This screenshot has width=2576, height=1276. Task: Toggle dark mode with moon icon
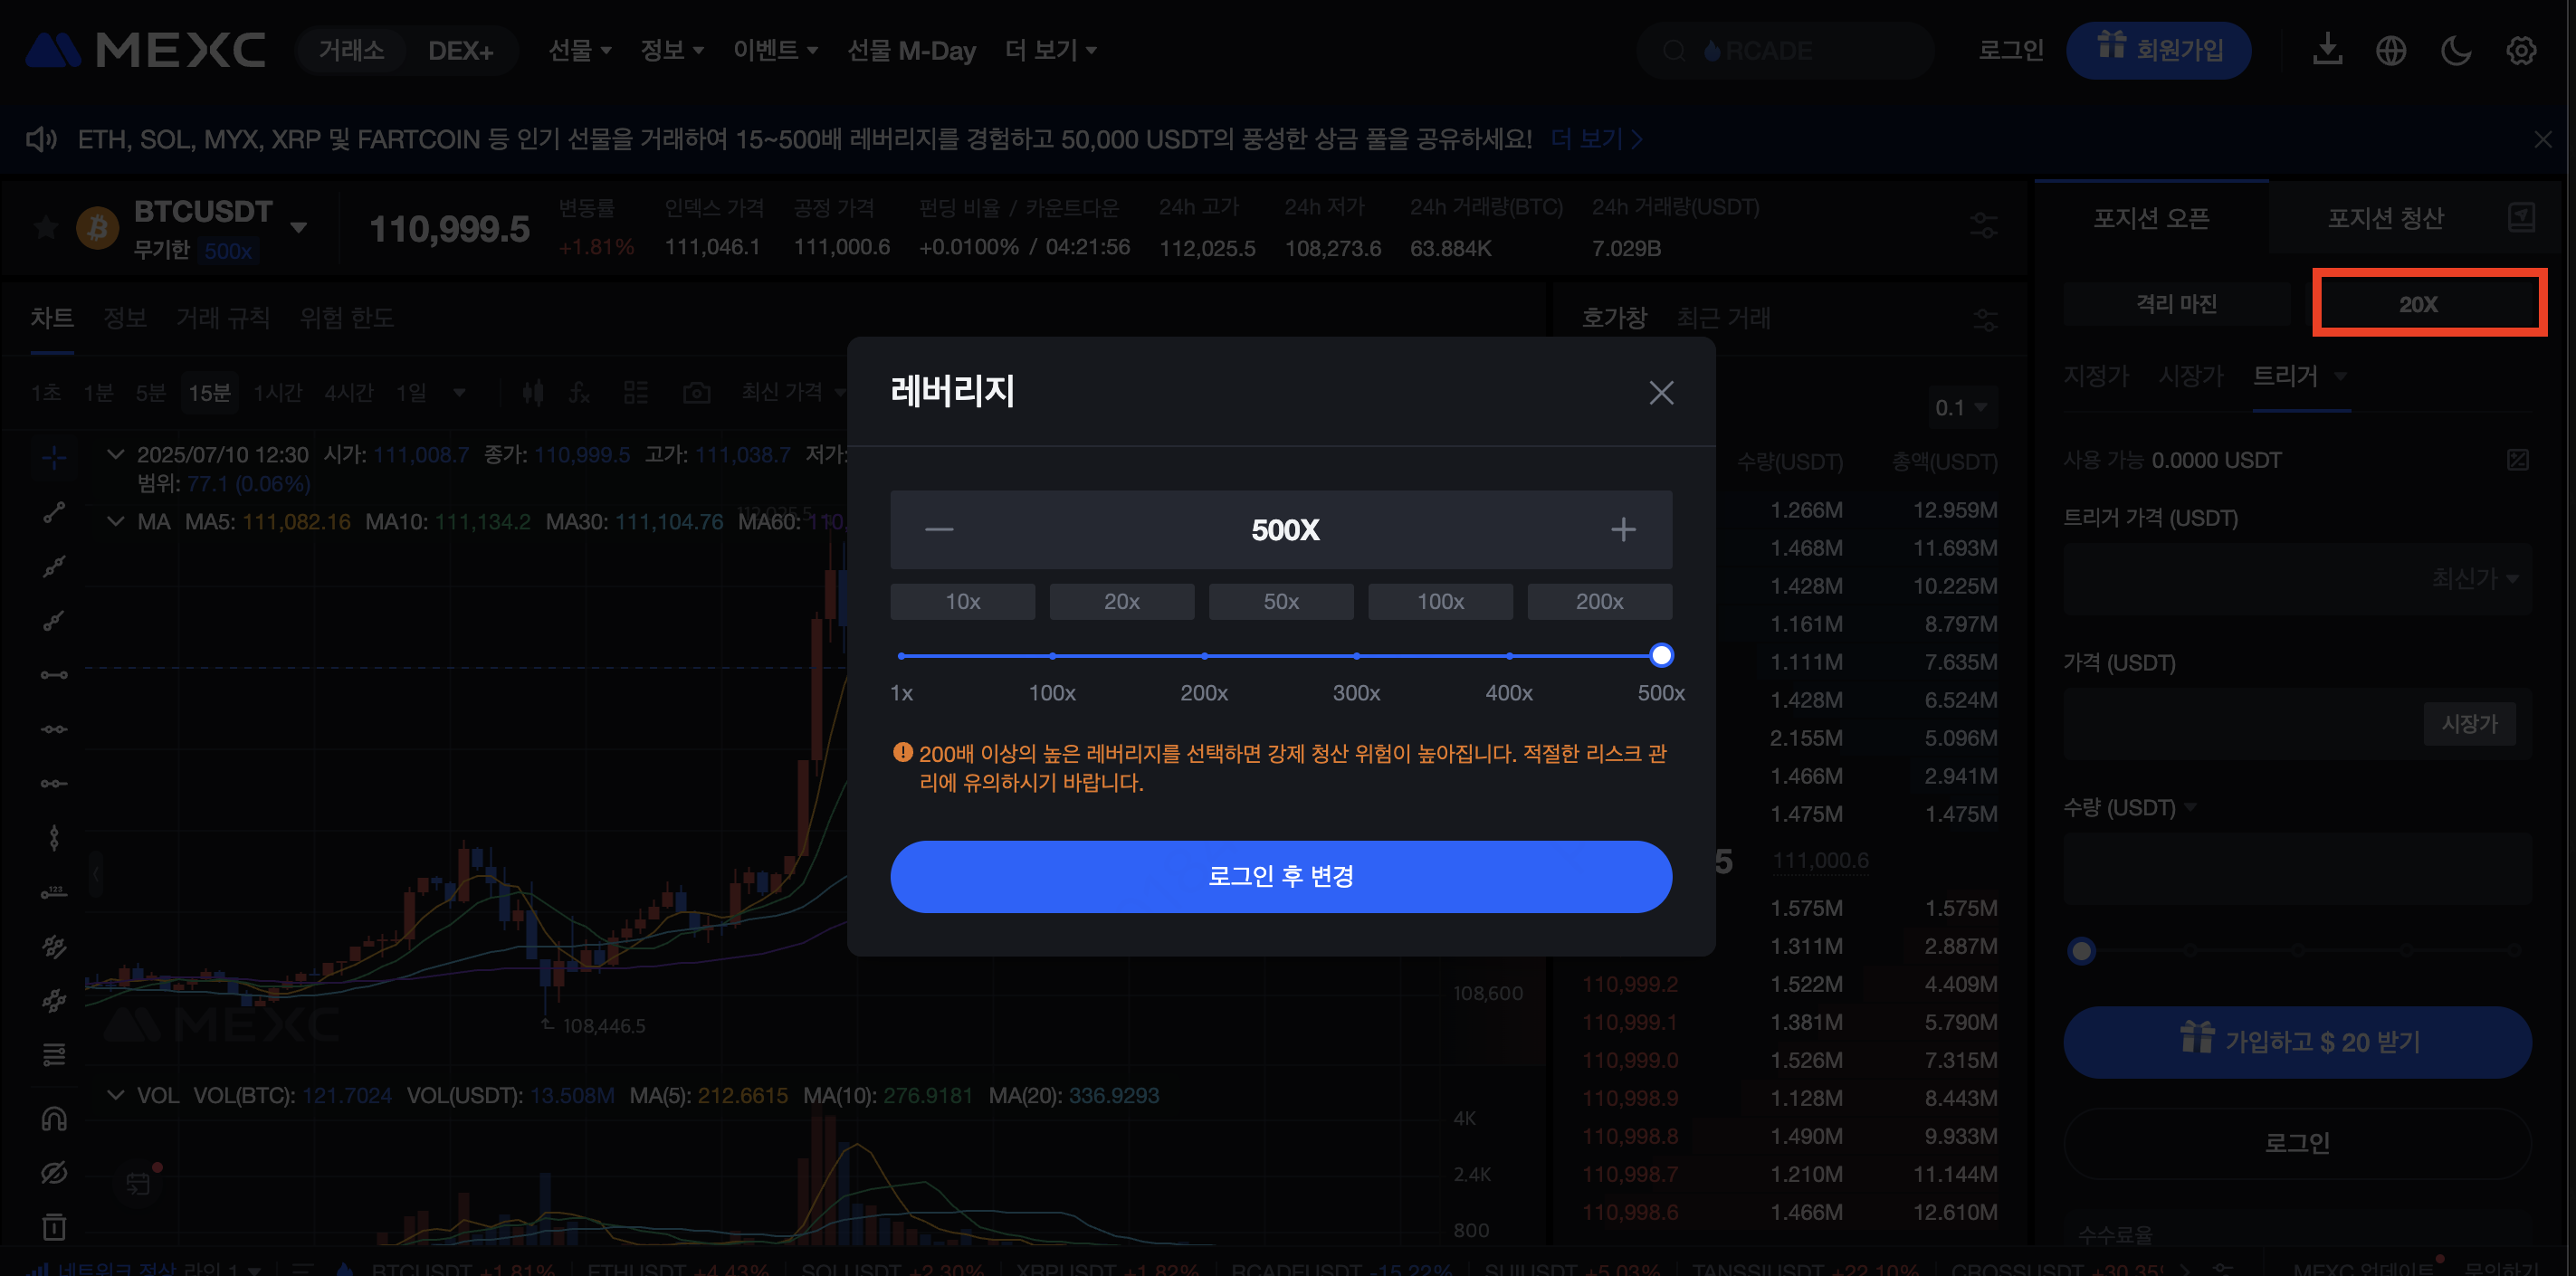2456,50
